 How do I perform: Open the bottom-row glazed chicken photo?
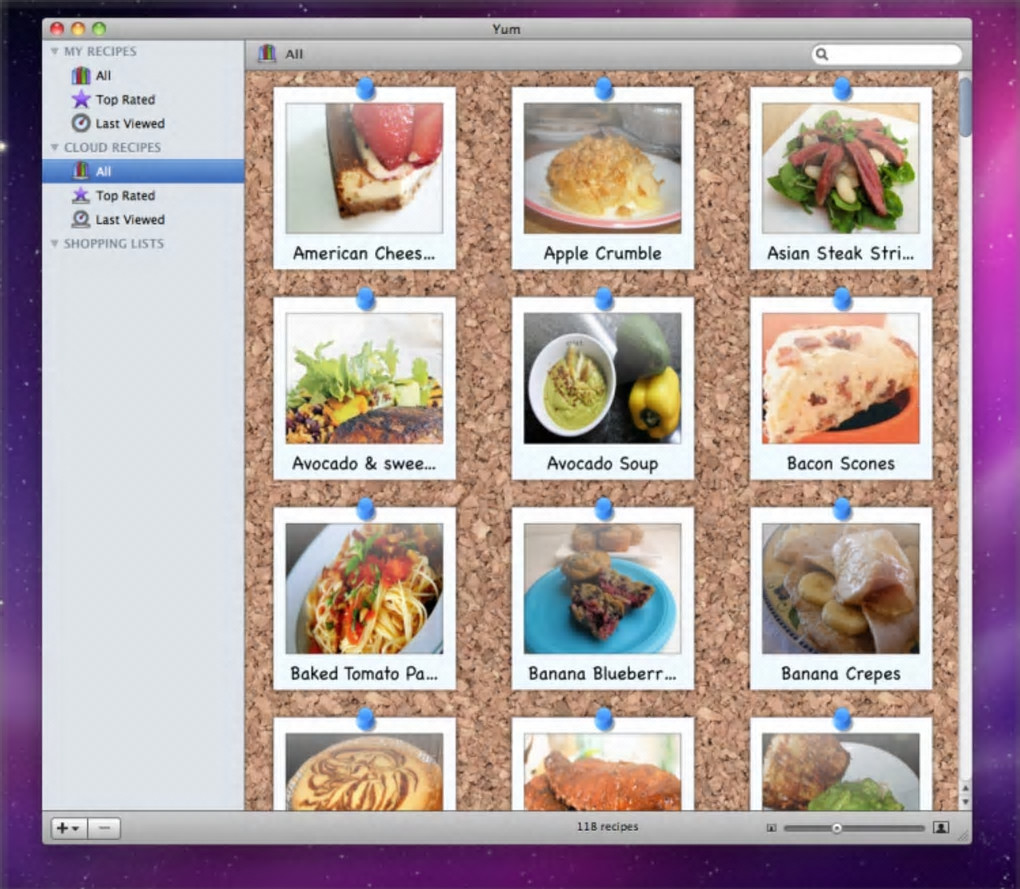point(602,771)
